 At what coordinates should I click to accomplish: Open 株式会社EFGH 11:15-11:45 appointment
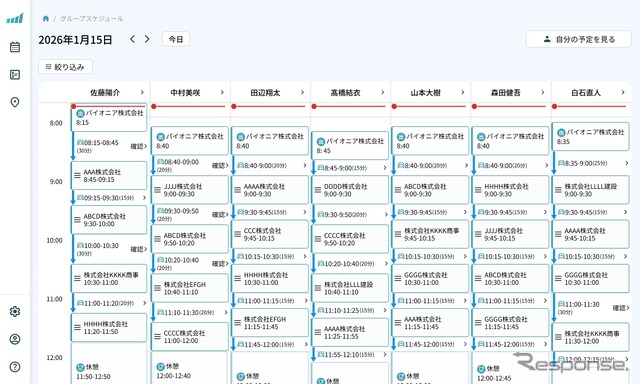click(x=270, y=323)
